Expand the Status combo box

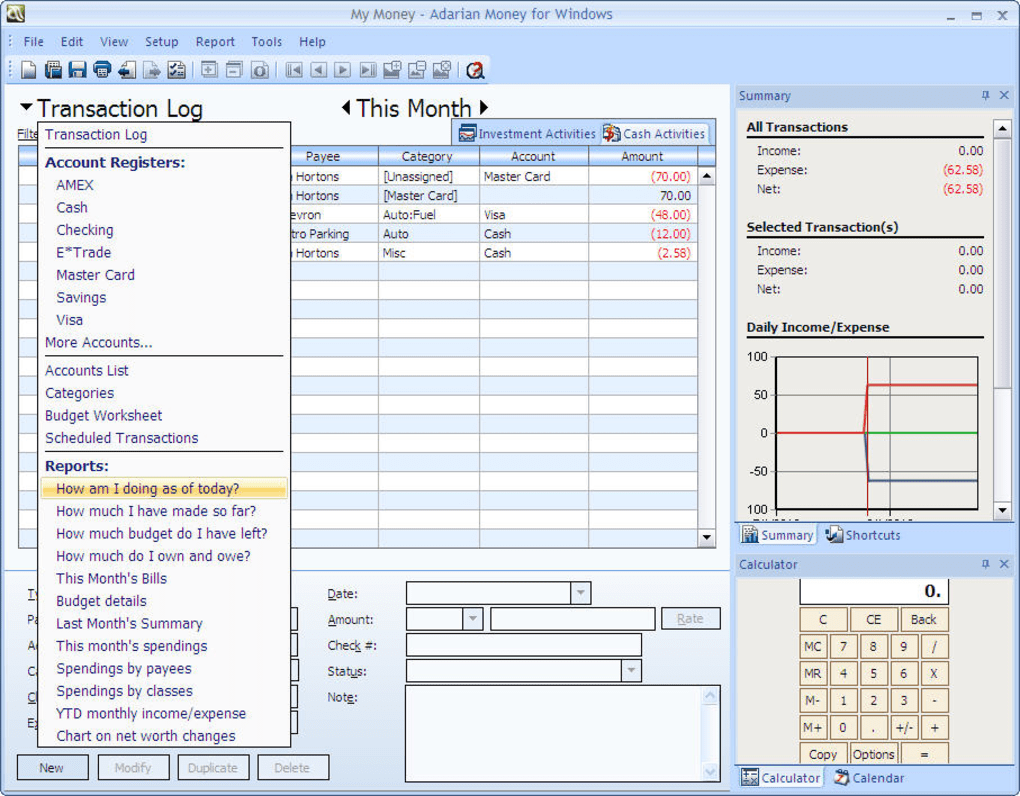[x=630, y=671]
